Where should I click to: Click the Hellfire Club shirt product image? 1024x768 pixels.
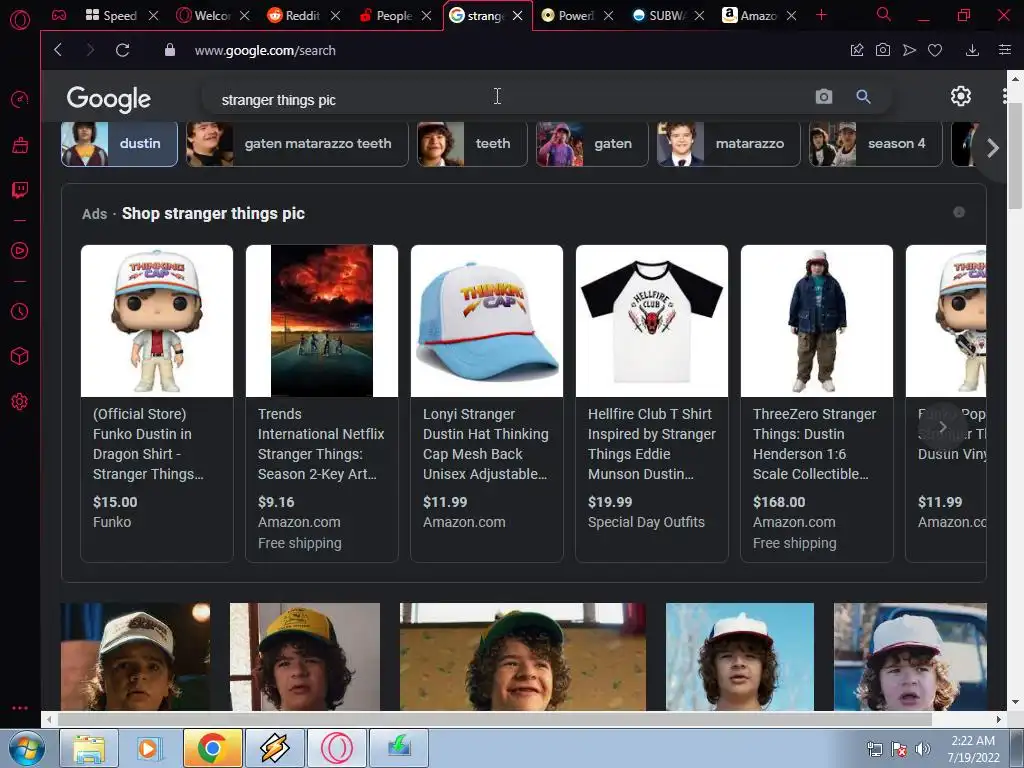coord(652,321)
